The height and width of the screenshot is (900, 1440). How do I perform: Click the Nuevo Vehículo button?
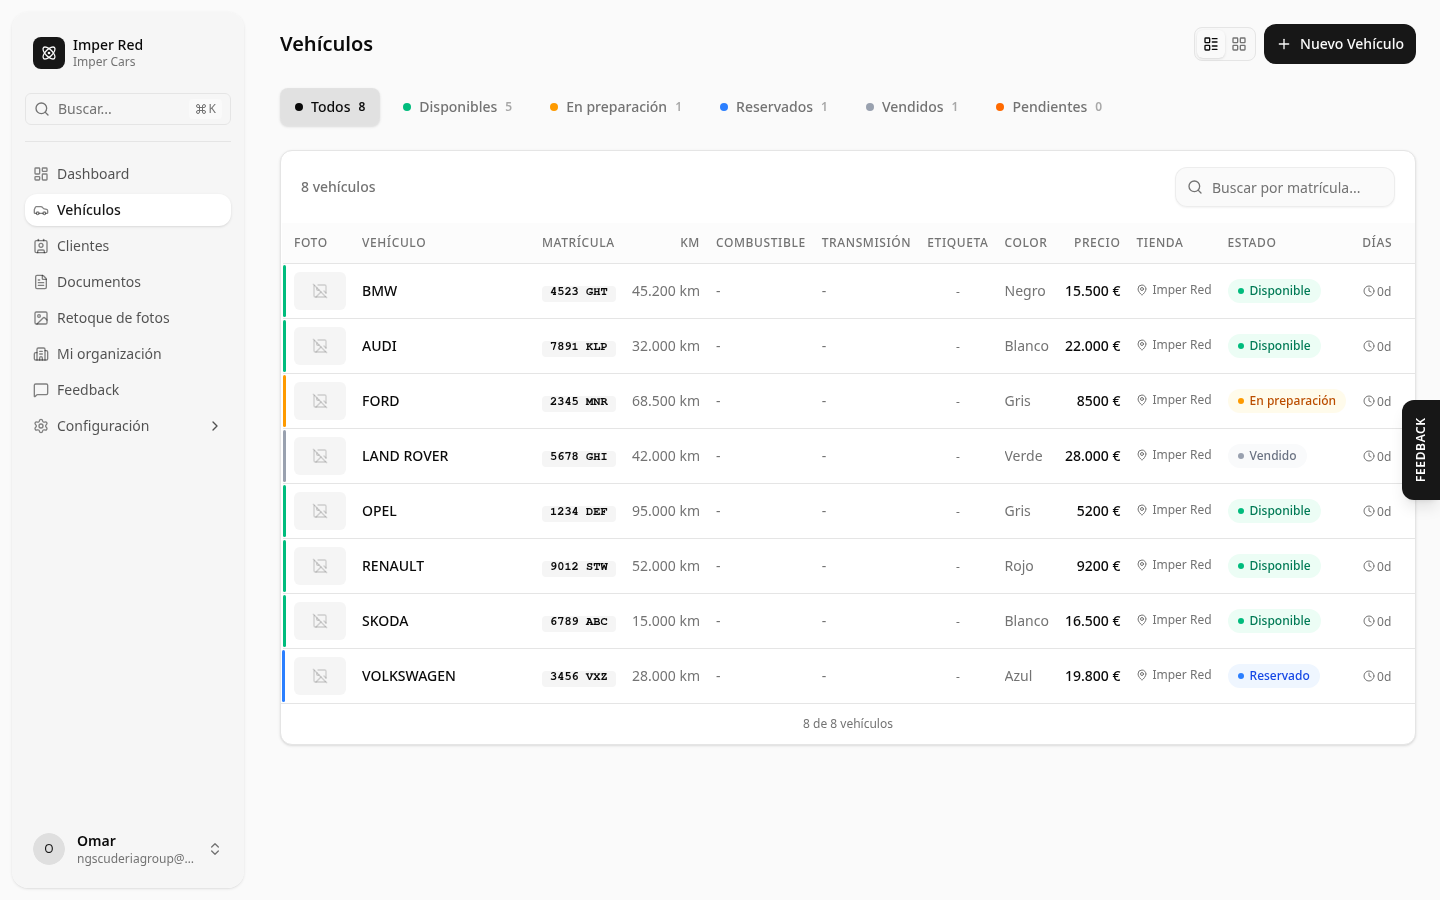(1339, 44)
